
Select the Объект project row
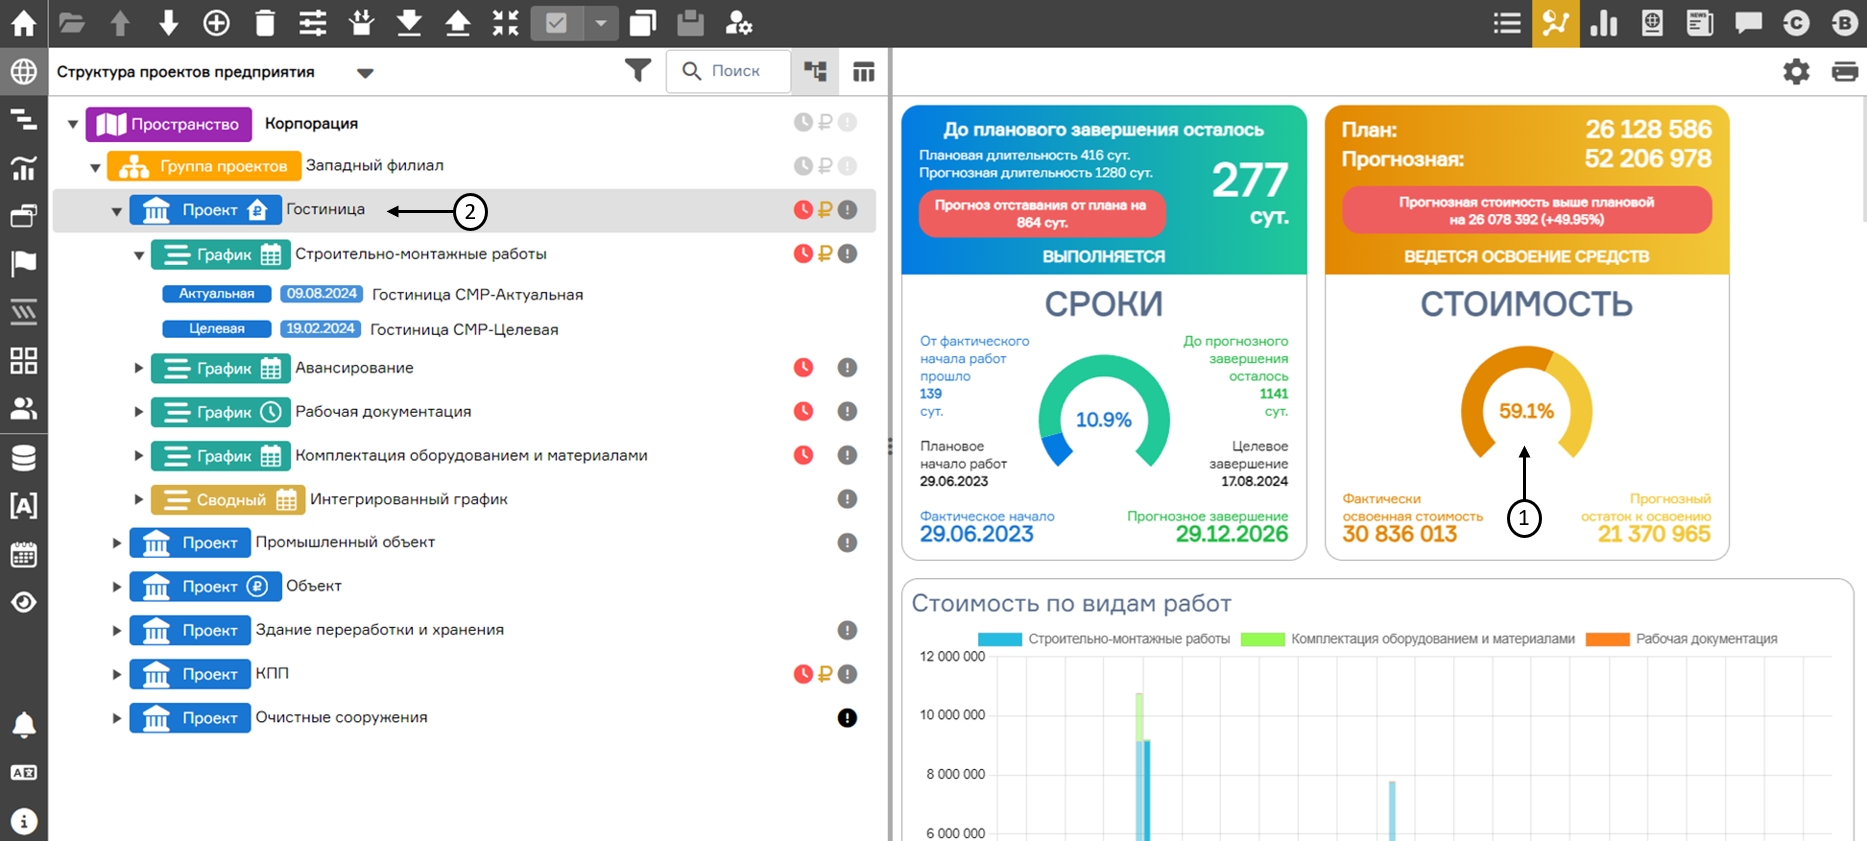coord(314,586)
